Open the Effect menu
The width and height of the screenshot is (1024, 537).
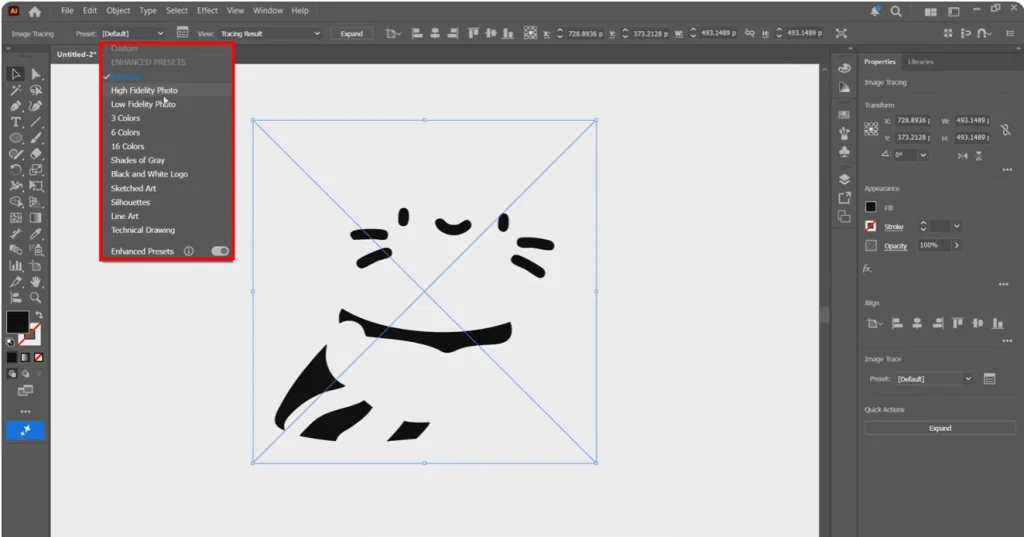tap(207, 10)
